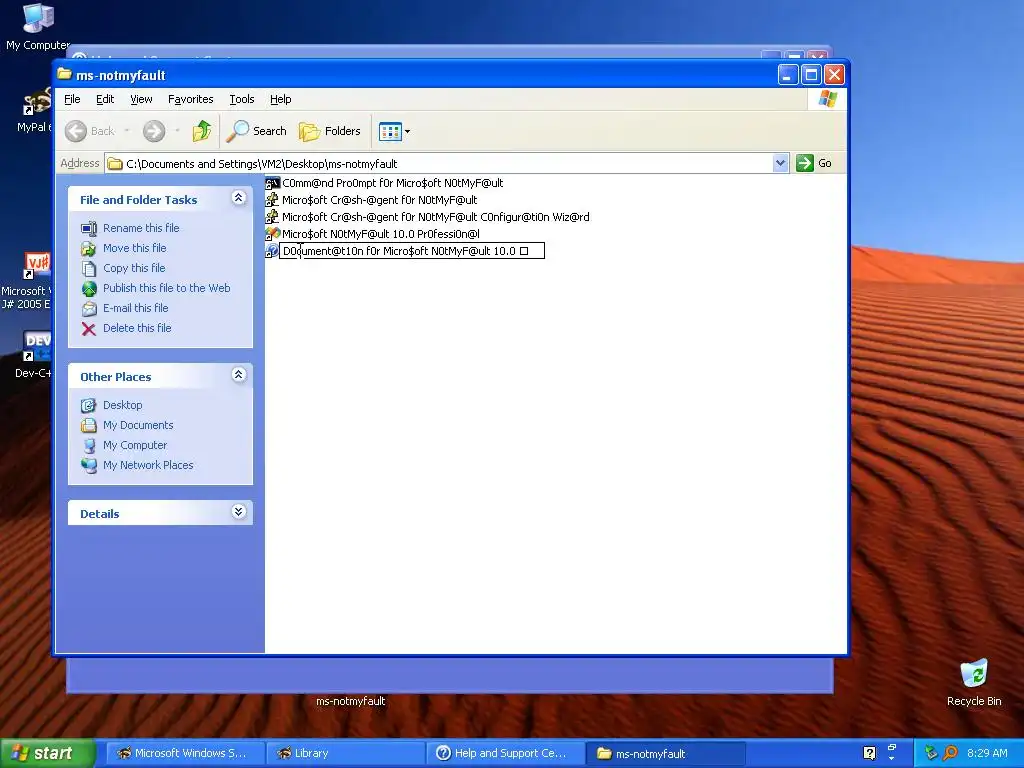
Task: Click the Forward navigation arrow icon
Action: [154, 131]
